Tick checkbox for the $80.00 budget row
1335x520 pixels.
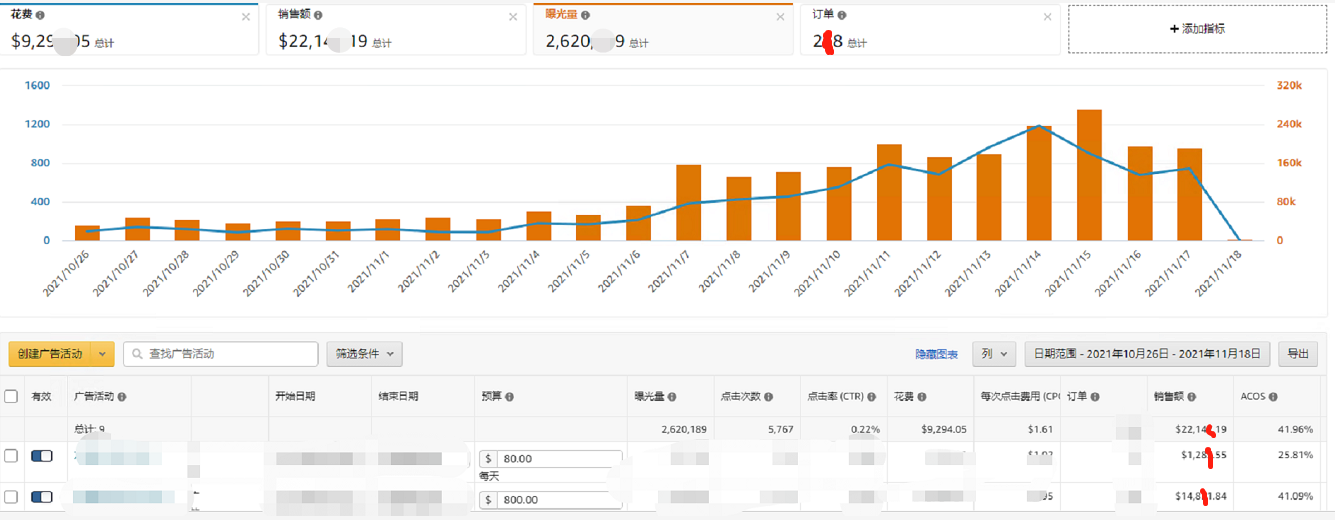tap(11, 456)
